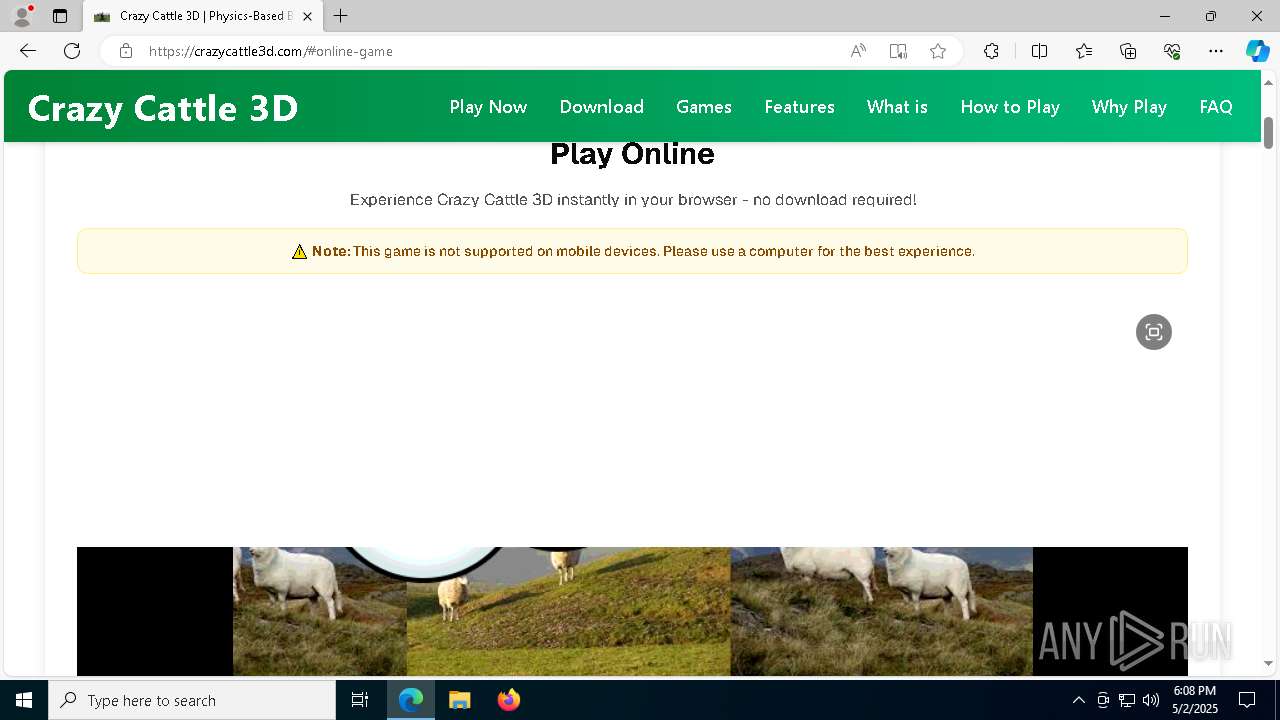
Task: Open Settings and more ellipsis menu
Action: pos(1216,51)
